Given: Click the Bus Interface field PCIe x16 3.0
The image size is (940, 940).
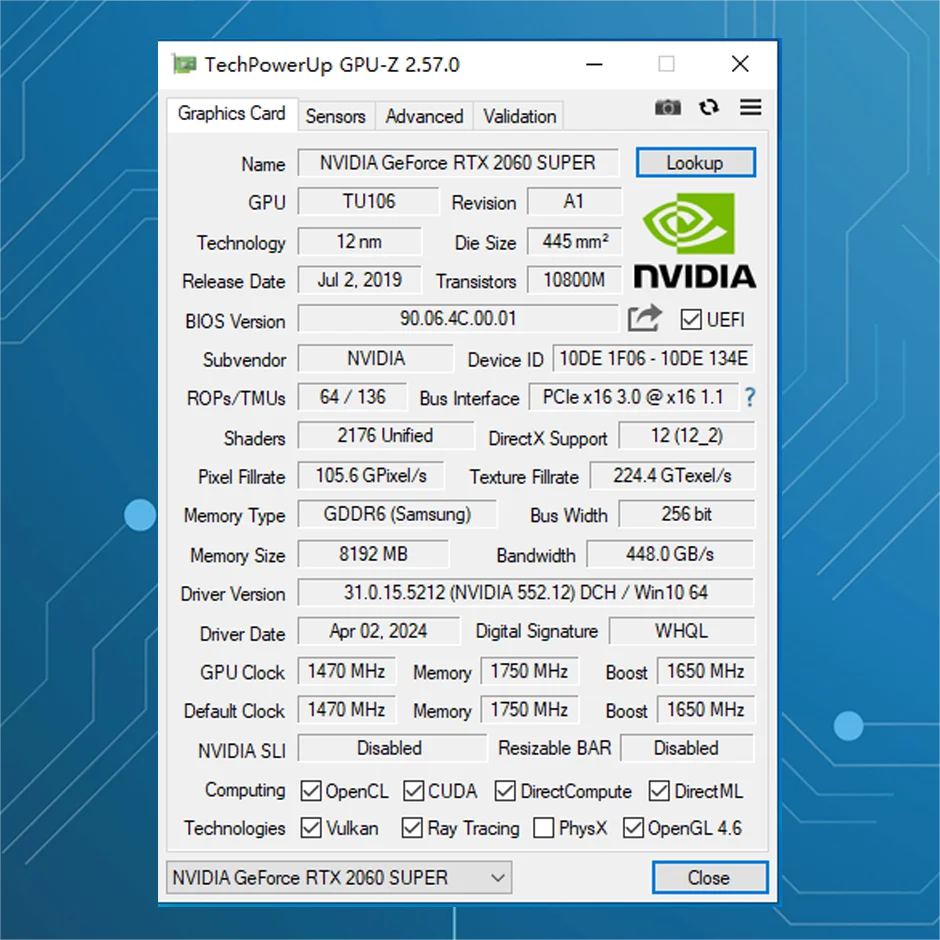Looking at the screenshot, I should tap(634, 397).
